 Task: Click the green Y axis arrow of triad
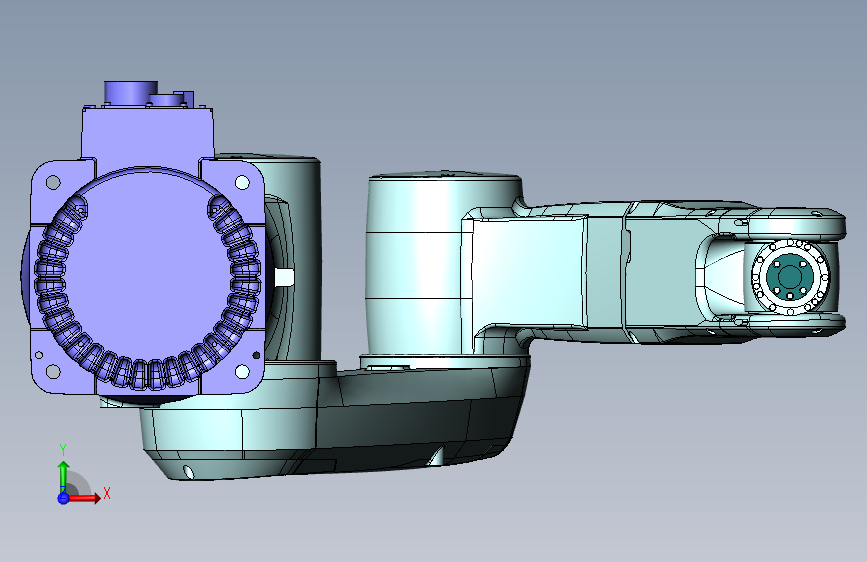[64, 477]
